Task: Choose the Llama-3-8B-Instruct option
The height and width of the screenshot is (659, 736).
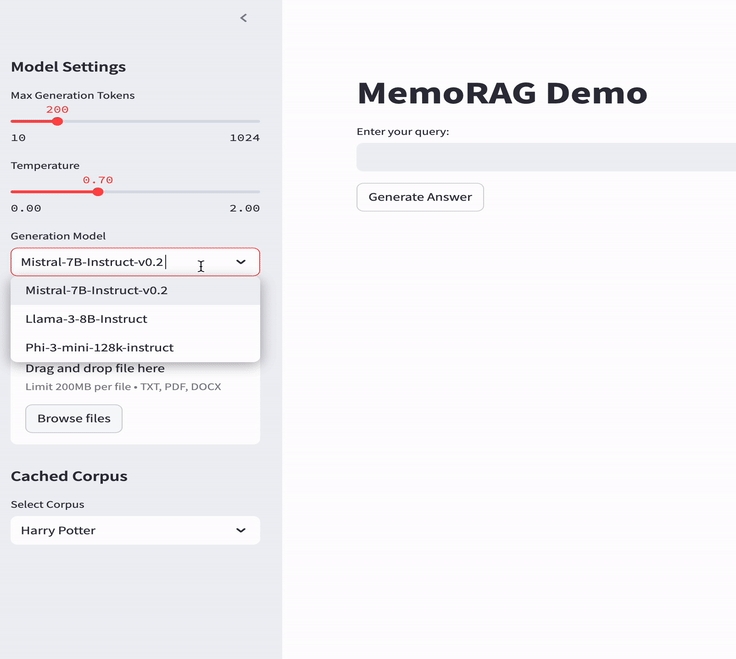Action: pos(87,319)
